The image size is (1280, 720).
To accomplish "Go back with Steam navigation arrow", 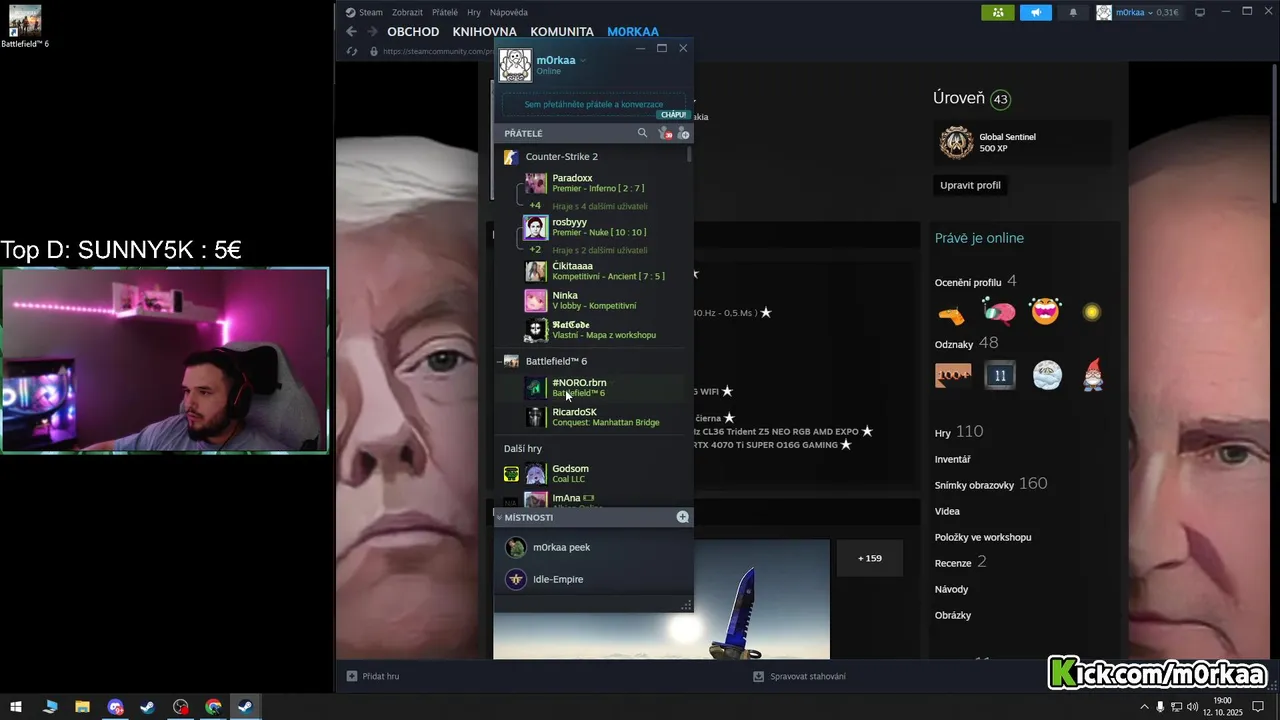I will pos(351,32).
